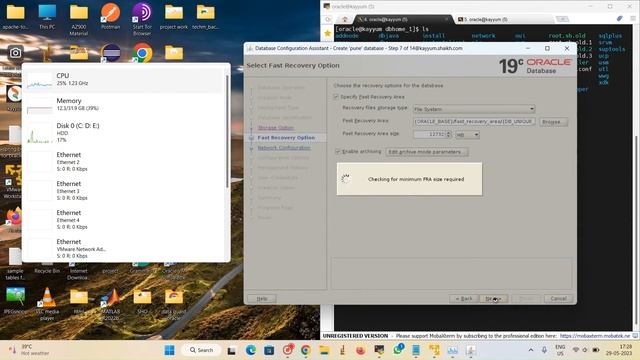Click the Next button in DBCA wizard
The width and height of the screenshot is (640, 360).
click(x=493, y=299)
